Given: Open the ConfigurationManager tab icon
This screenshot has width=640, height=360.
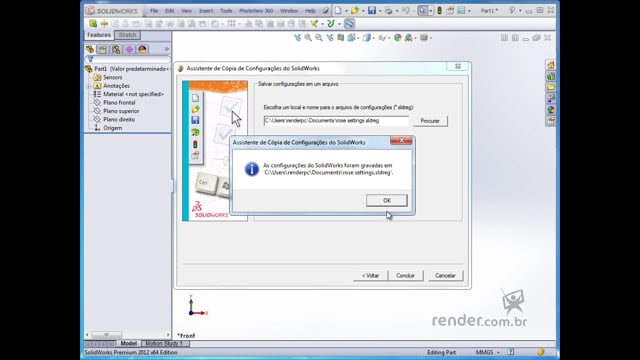Looking at the screenshot, I should click(x=116, y=49).
